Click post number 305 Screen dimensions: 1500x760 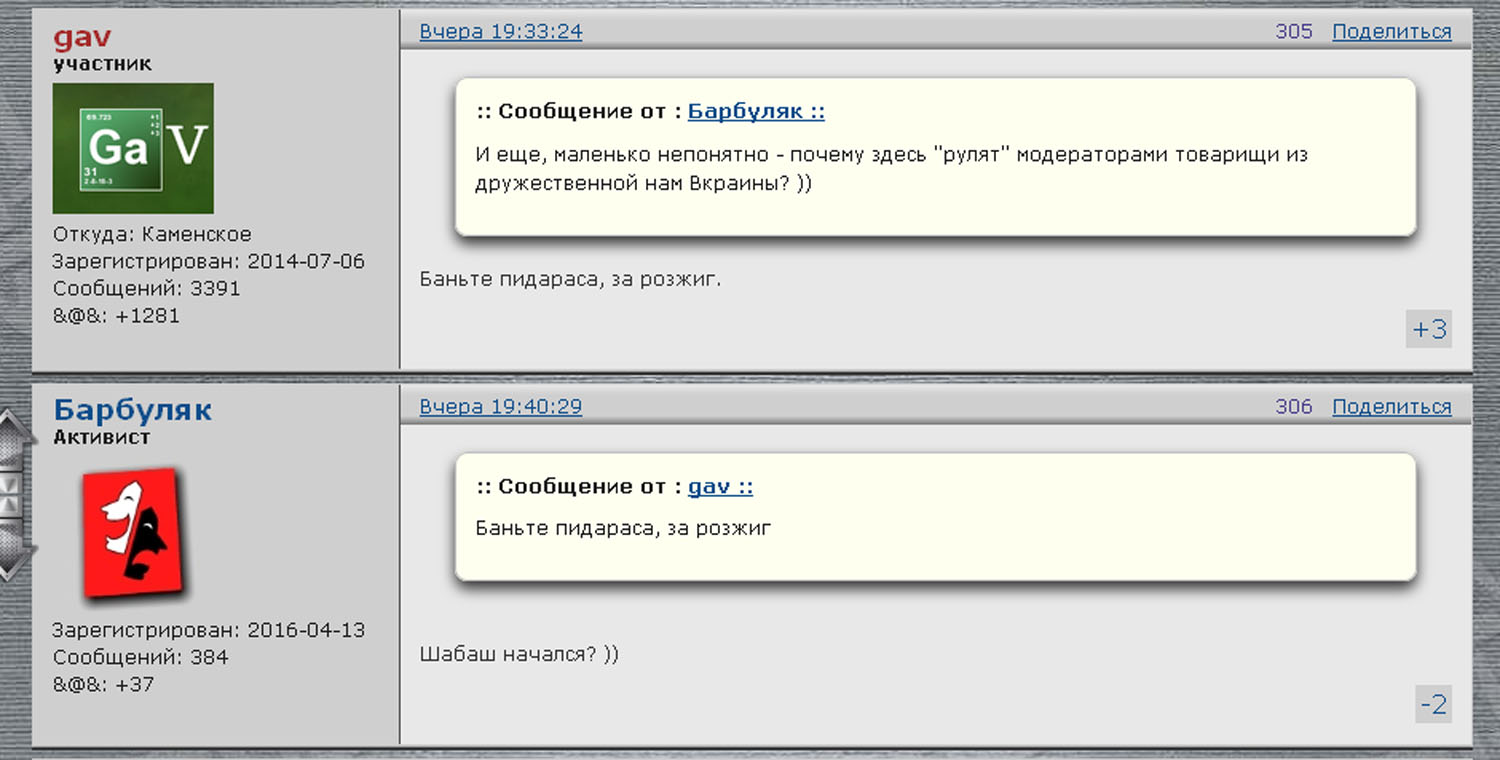click(1294, 32)
